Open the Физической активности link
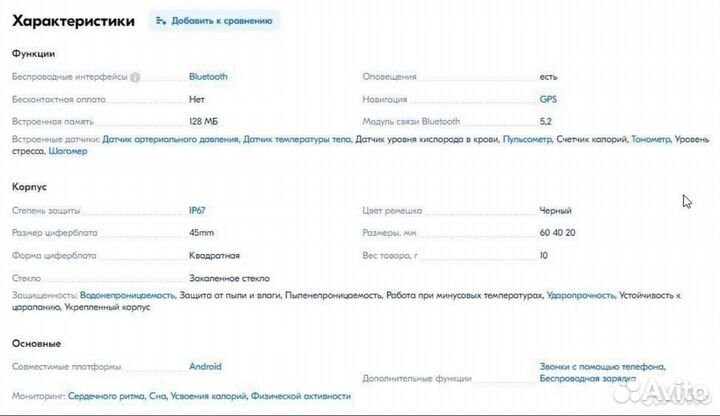This screenshot has height=416, width=720. click(x=301, y=396)
